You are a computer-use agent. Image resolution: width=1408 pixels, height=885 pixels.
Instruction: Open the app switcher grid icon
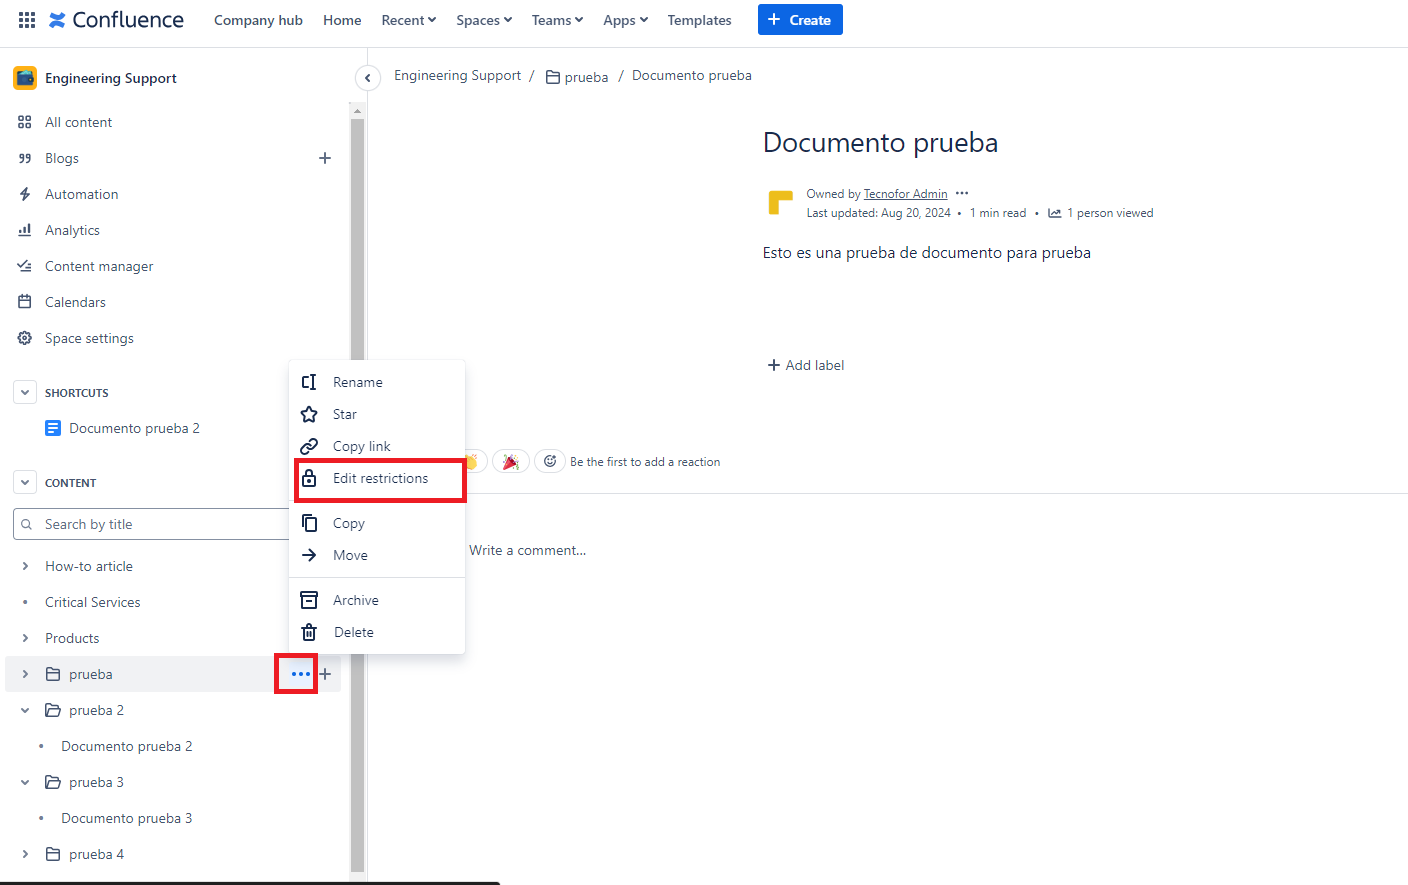27,20
